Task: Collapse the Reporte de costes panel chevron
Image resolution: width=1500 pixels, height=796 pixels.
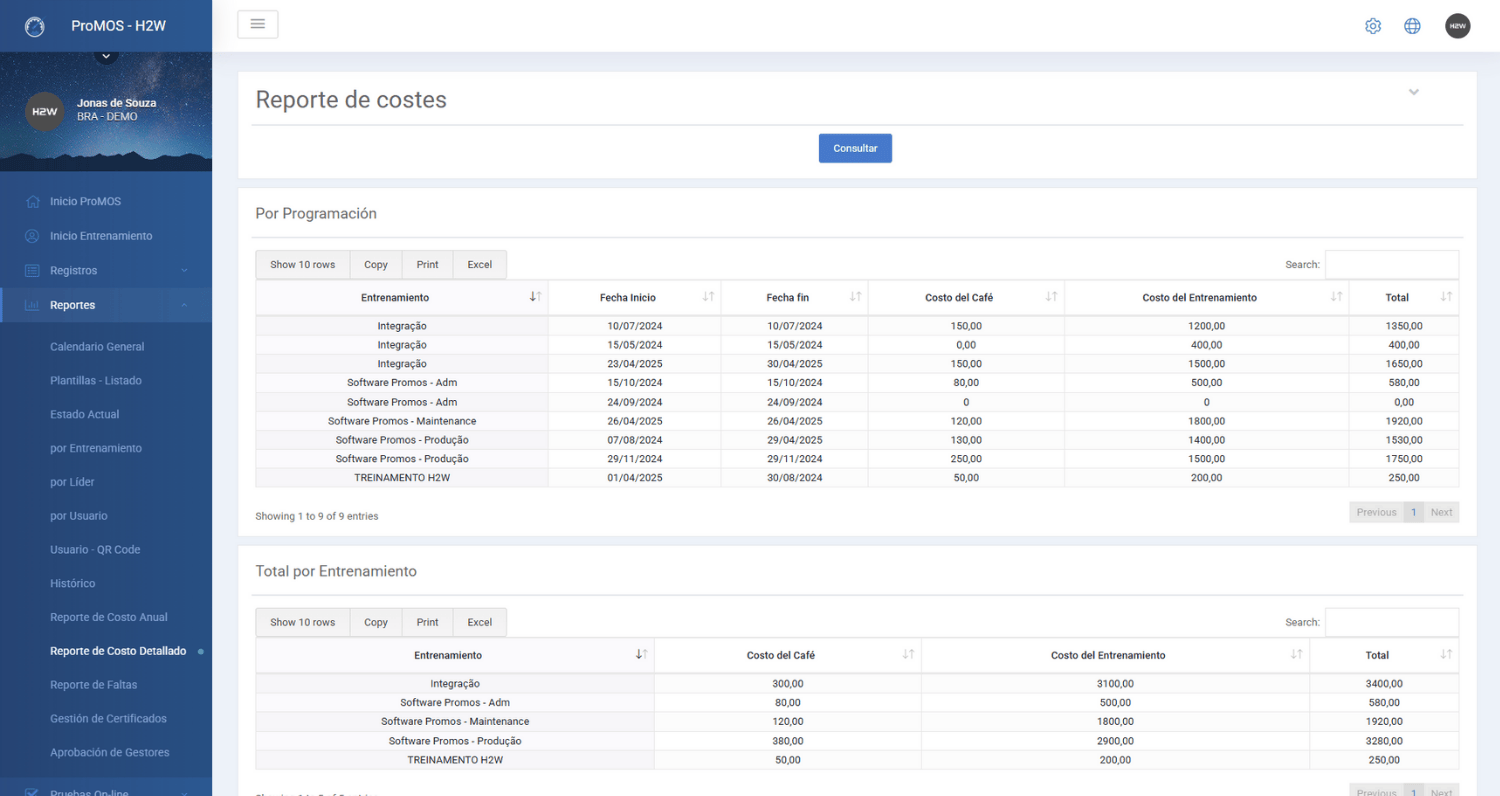Action: point(1413,92)
